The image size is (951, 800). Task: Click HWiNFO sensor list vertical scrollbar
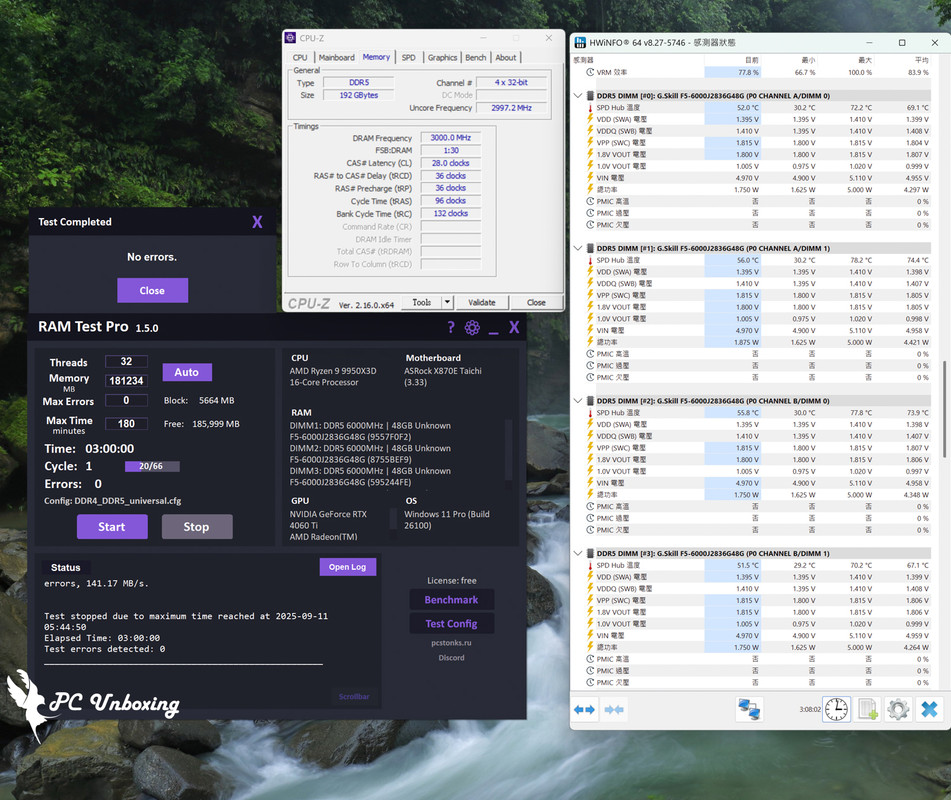(x=944, y=409)
